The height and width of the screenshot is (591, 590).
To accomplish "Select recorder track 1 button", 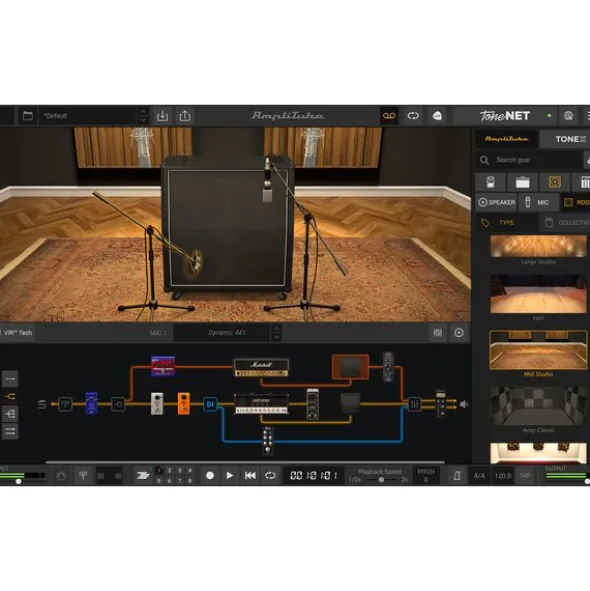I will 159,470.
